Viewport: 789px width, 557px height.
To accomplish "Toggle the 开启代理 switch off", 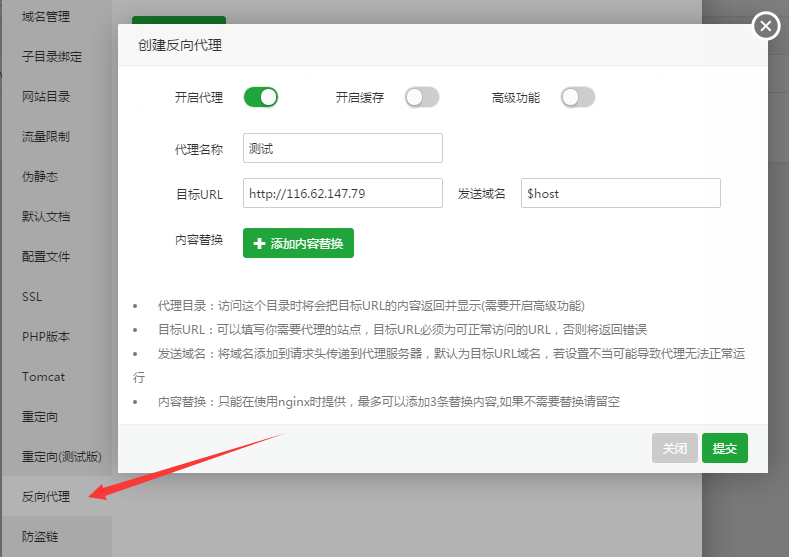I will coord(260,97).
